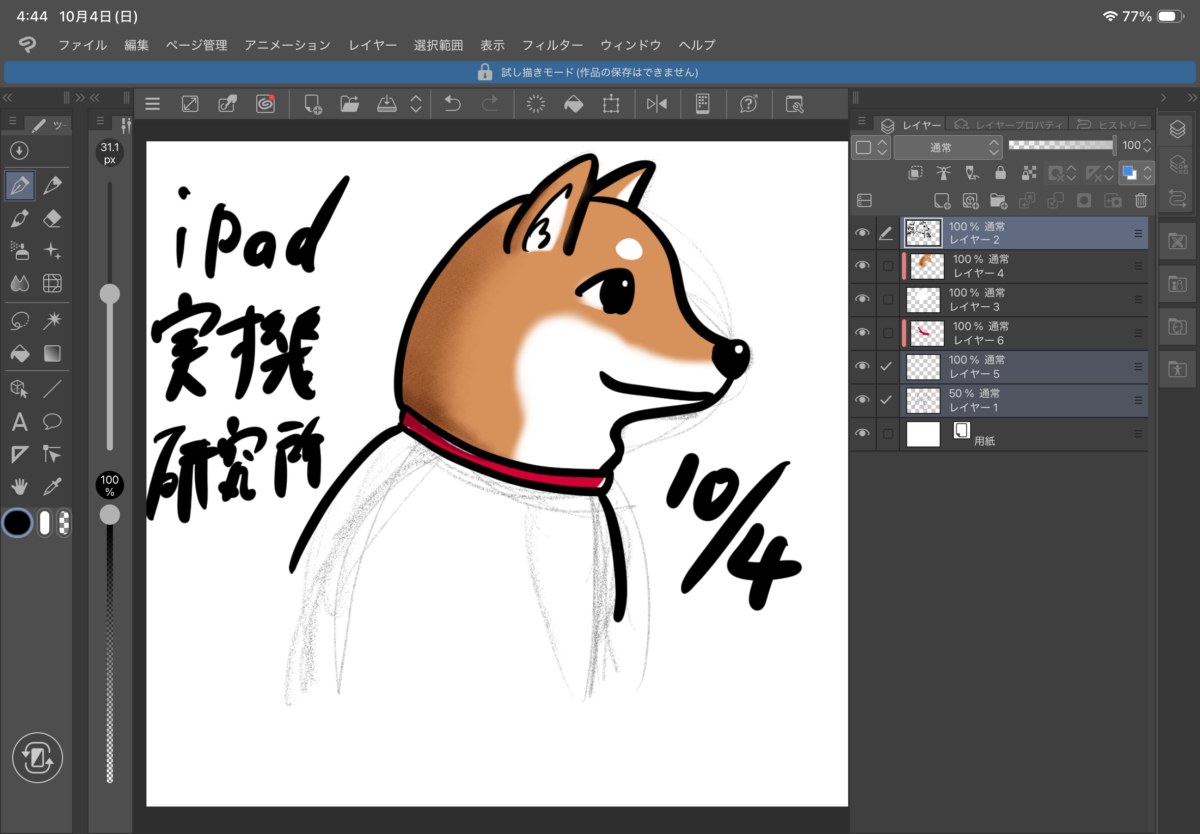Select the Decoration sparkle tool
Screen dimensions: 1200x834
[53, 250]
